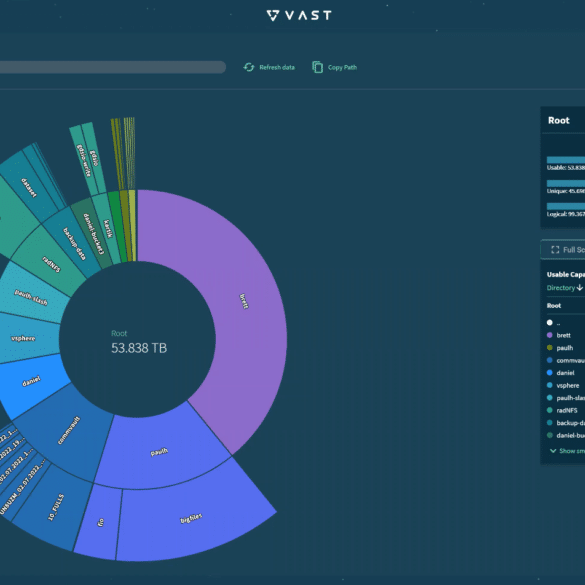
Task: Select the fdsio outer segment
Action: (94, 157)
